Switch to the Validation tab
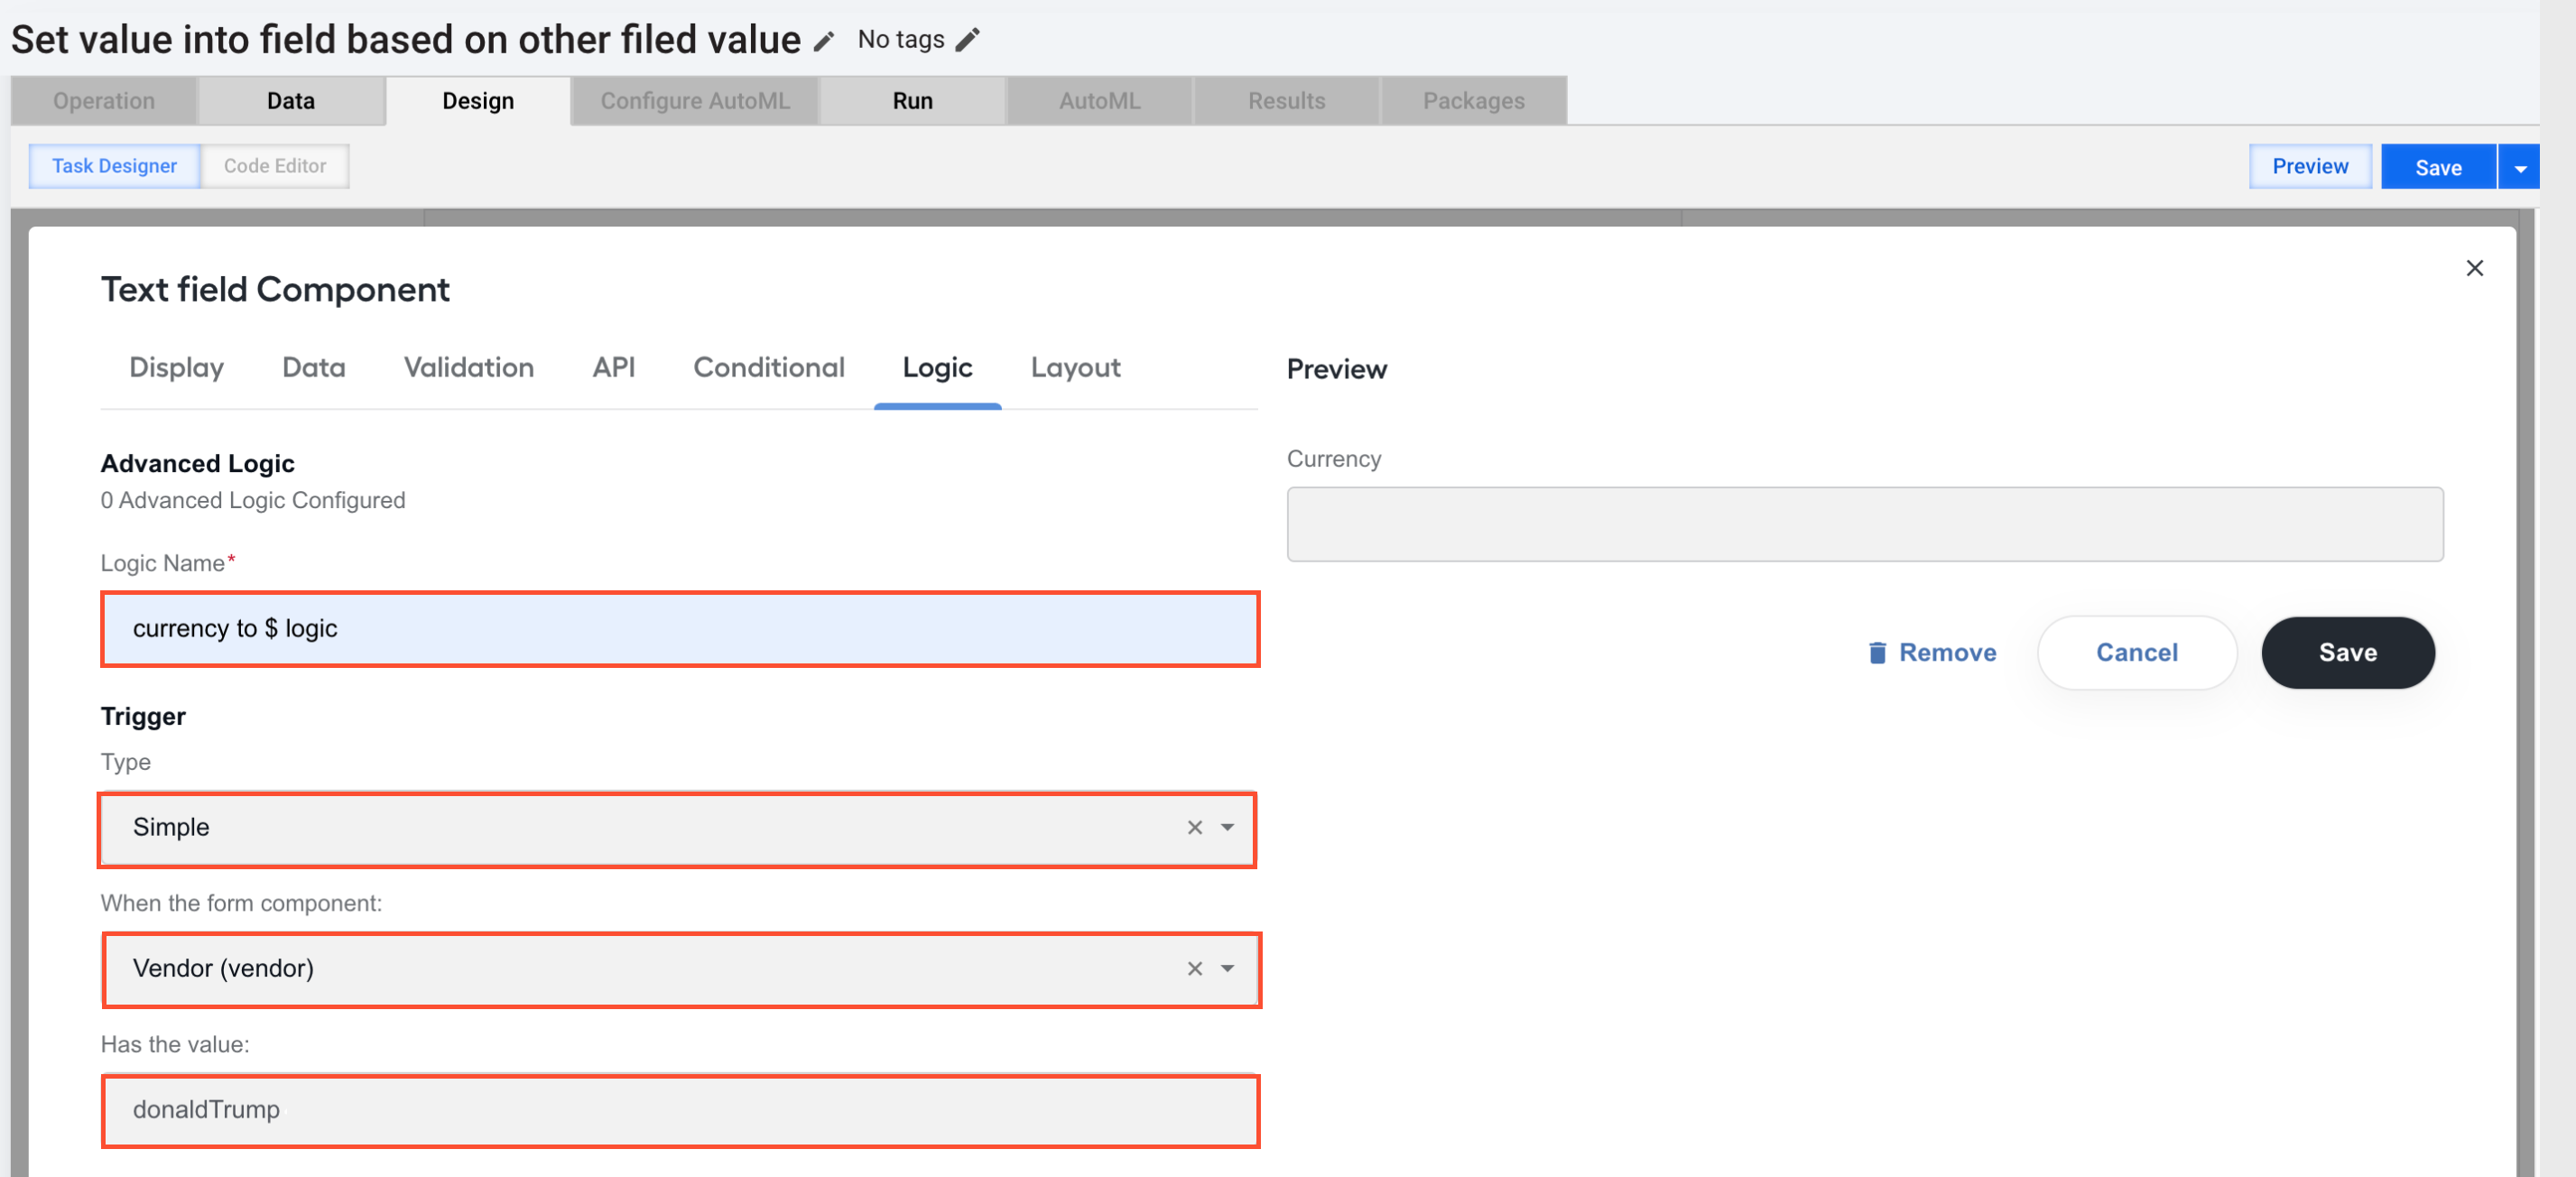 click(x=469, y=368)
